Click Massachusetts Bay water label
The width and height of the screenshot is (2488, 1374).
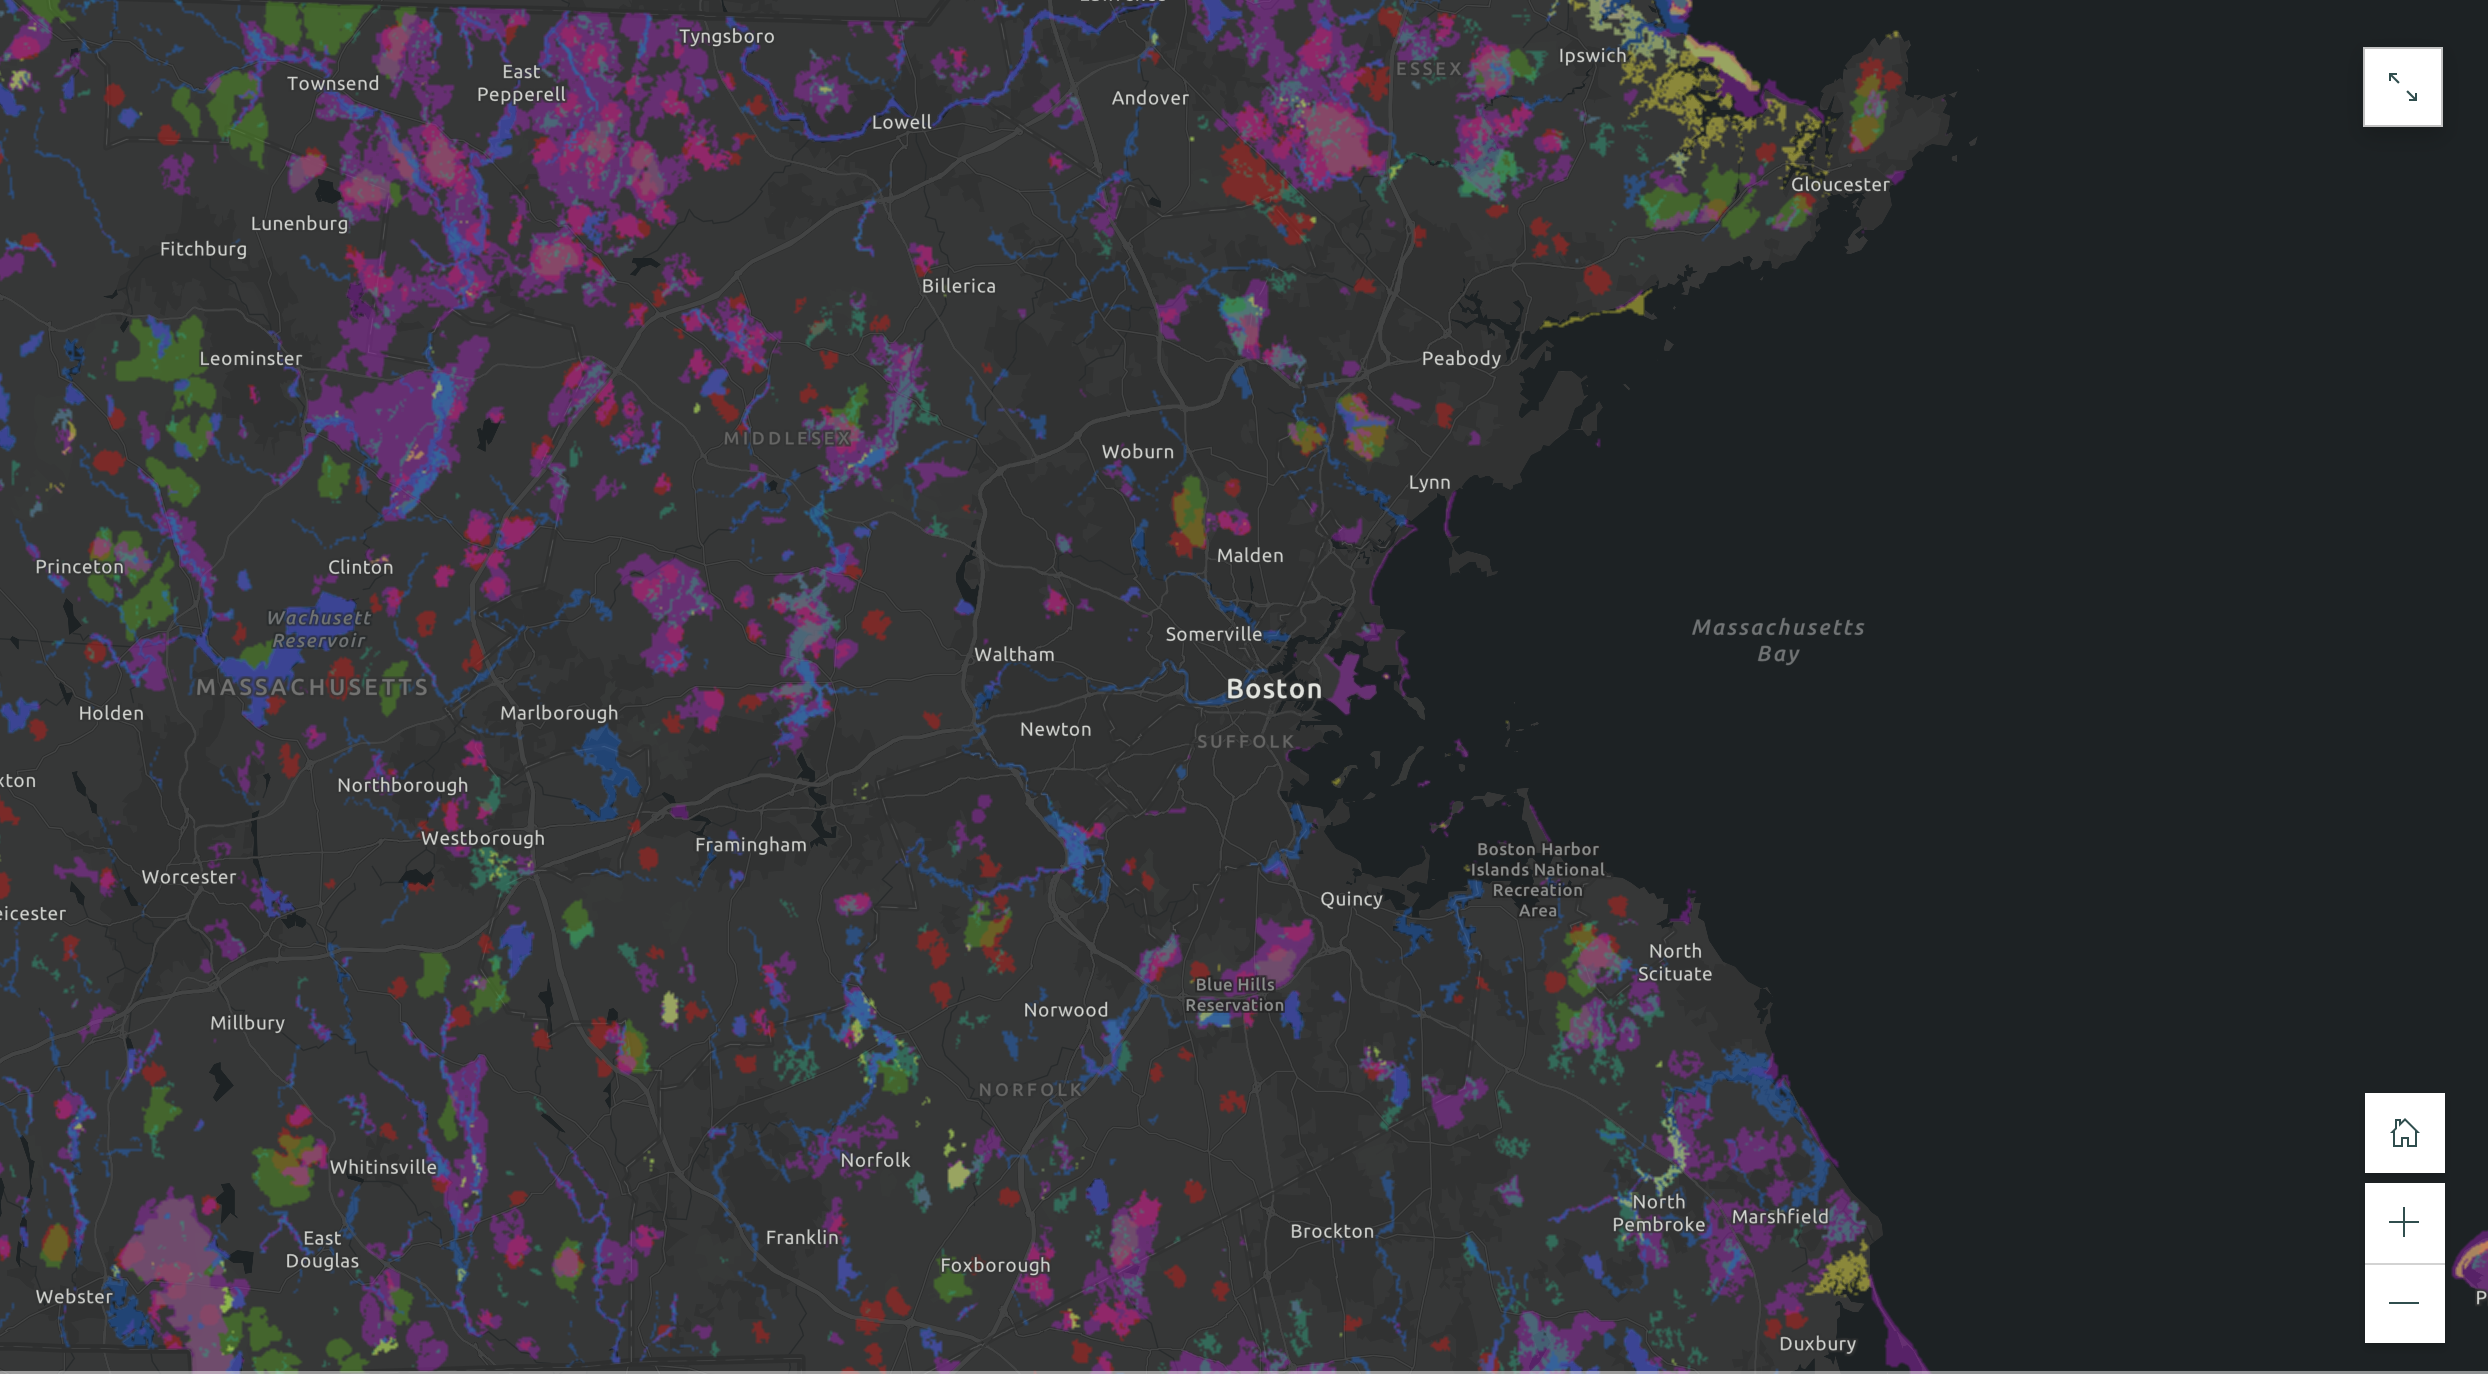click(x=1778, y=640)
